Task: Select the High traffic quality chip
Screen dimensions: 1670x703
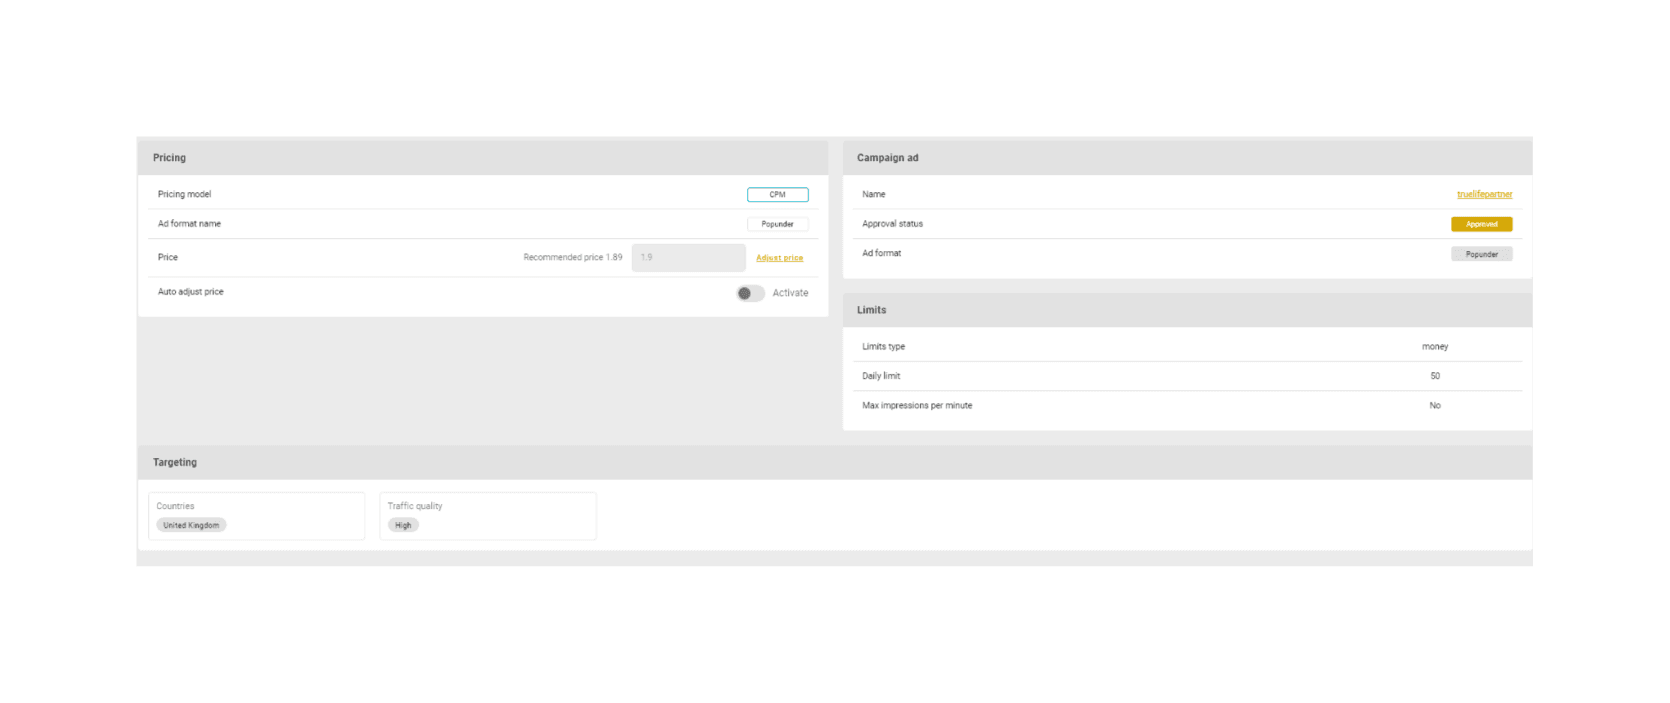Action: [x=403, y=525]
